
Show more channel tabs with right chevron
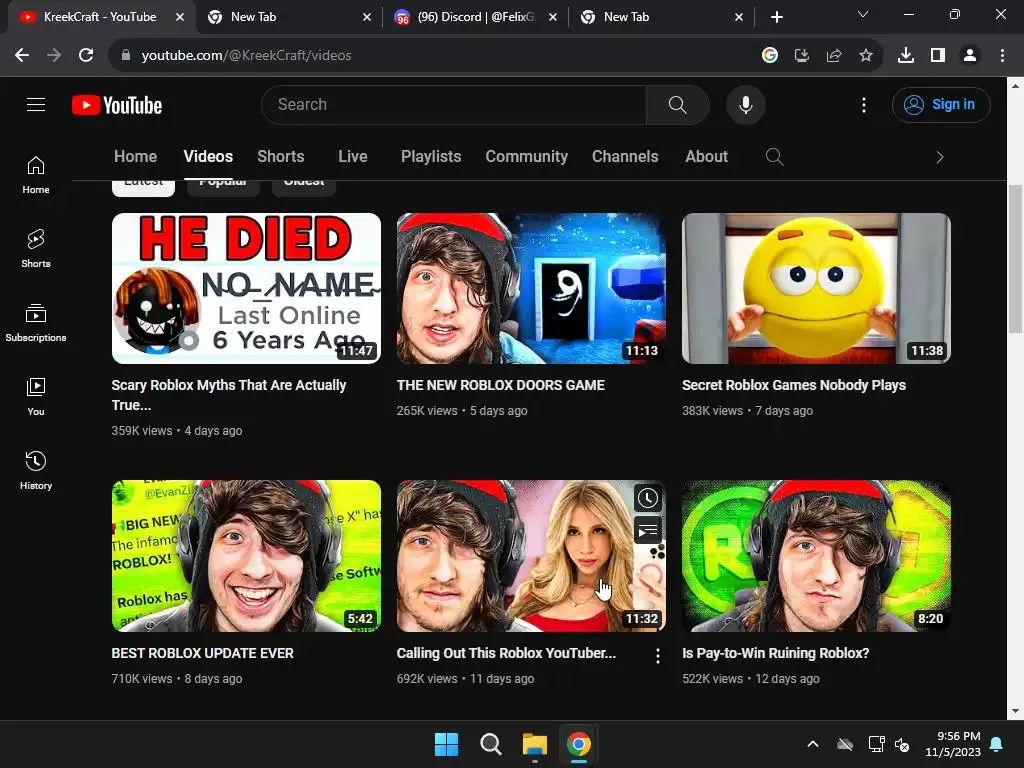[x=939, y=157]
